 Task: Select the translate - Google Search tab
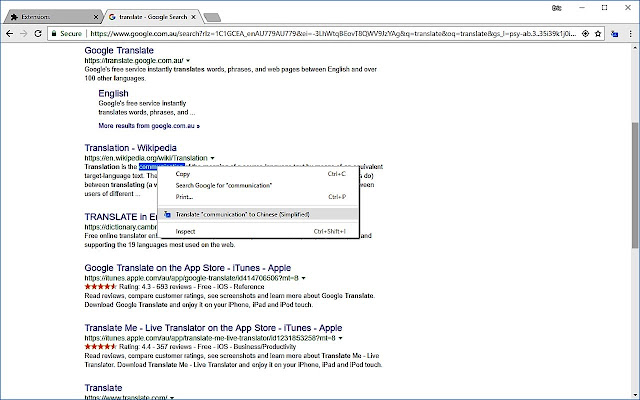pyautogui.click(x=153, y=17)
